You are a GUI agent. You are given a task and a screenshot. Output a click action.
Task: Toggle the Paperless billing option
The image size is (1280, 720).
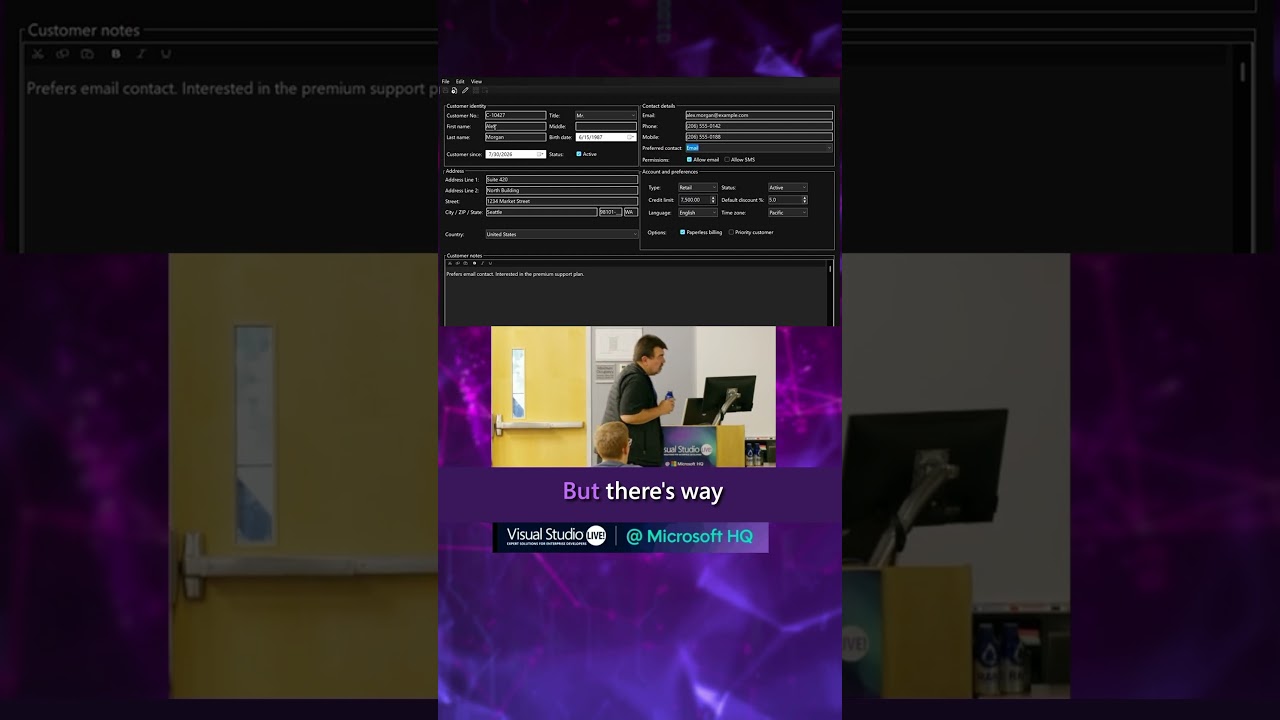tap(683, 232)
